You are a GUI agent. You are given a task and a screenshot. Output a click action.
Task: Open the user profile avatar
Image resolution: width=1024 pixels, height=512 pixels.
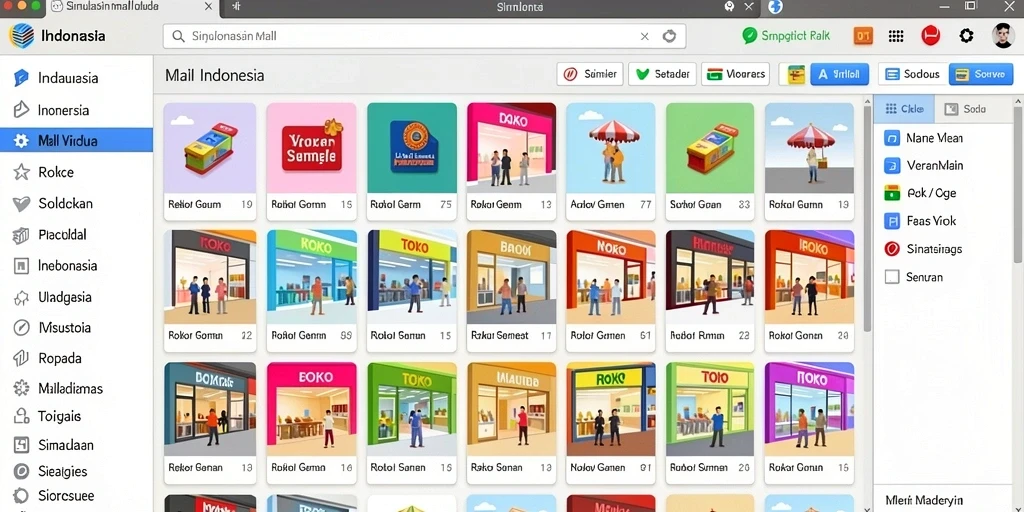pyautogui.click(x=1002, y=36)
